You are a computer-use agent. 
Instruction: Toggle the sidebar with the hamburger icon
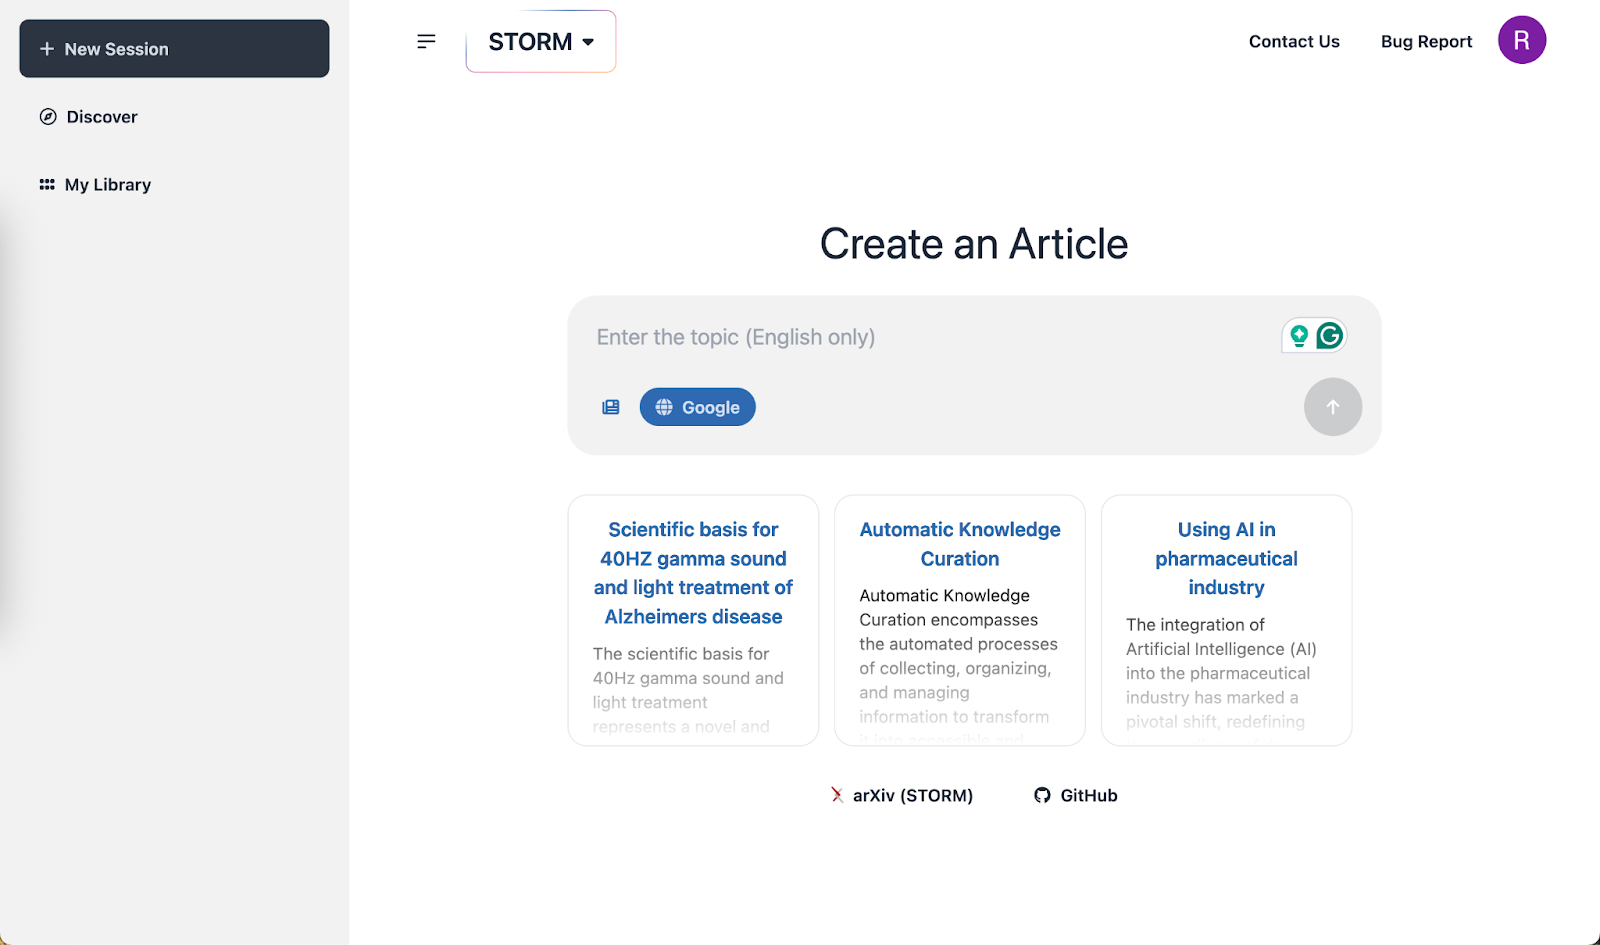pos(426,41)
